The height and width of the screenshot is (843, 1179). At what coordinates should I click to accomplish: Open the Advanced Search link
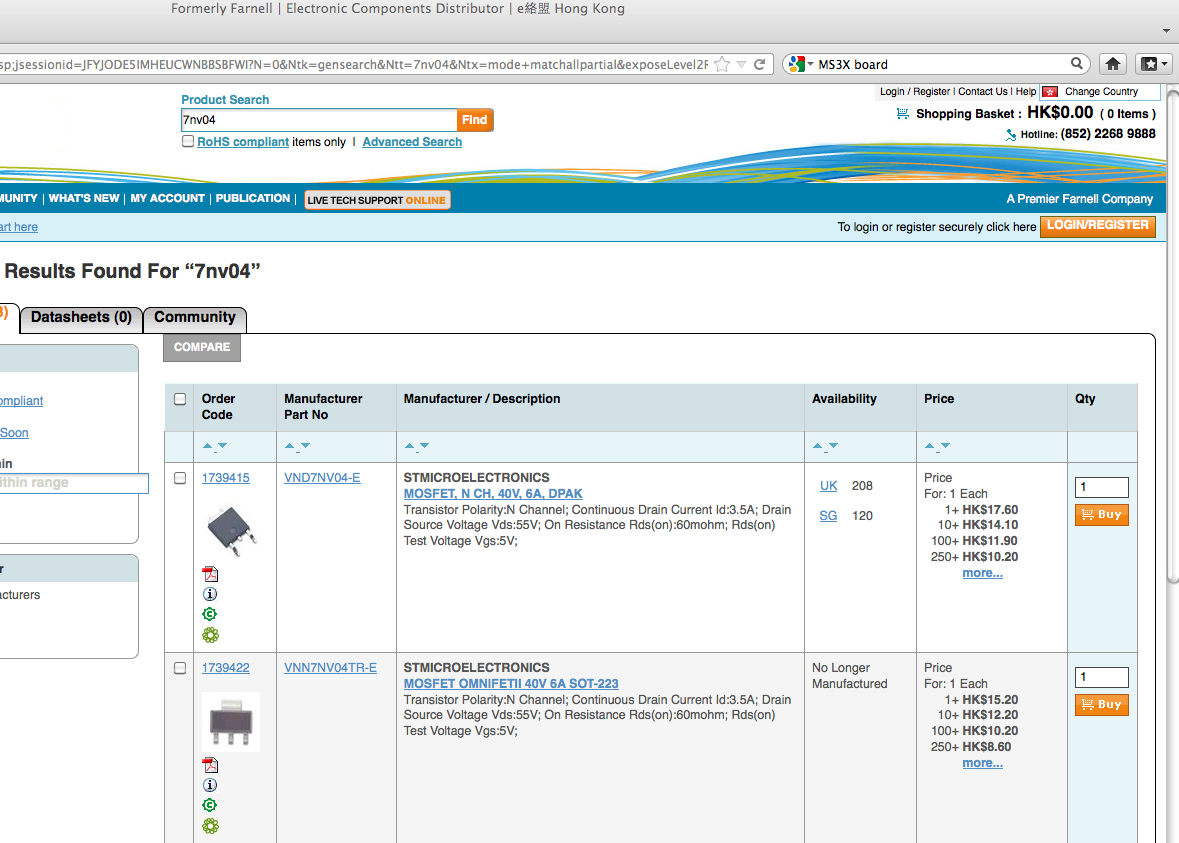click(x=412, y=142)
